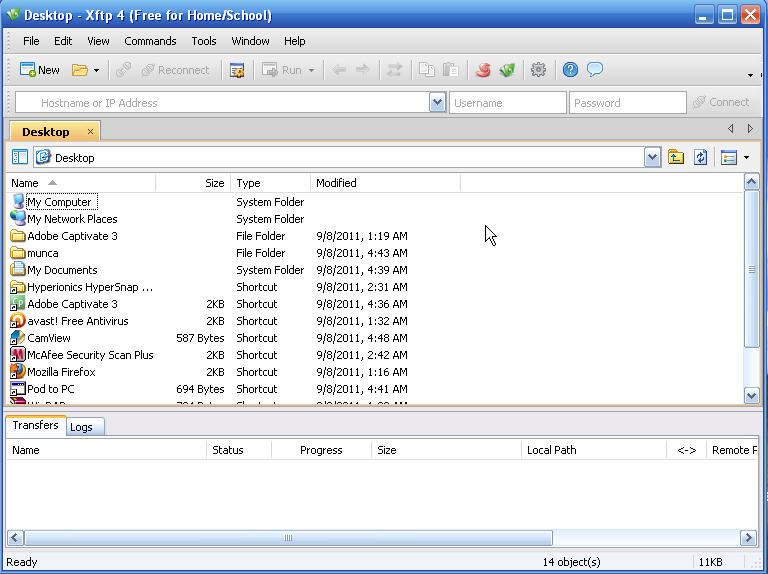
Task: Open the View menu
Action: coord(98,41)
